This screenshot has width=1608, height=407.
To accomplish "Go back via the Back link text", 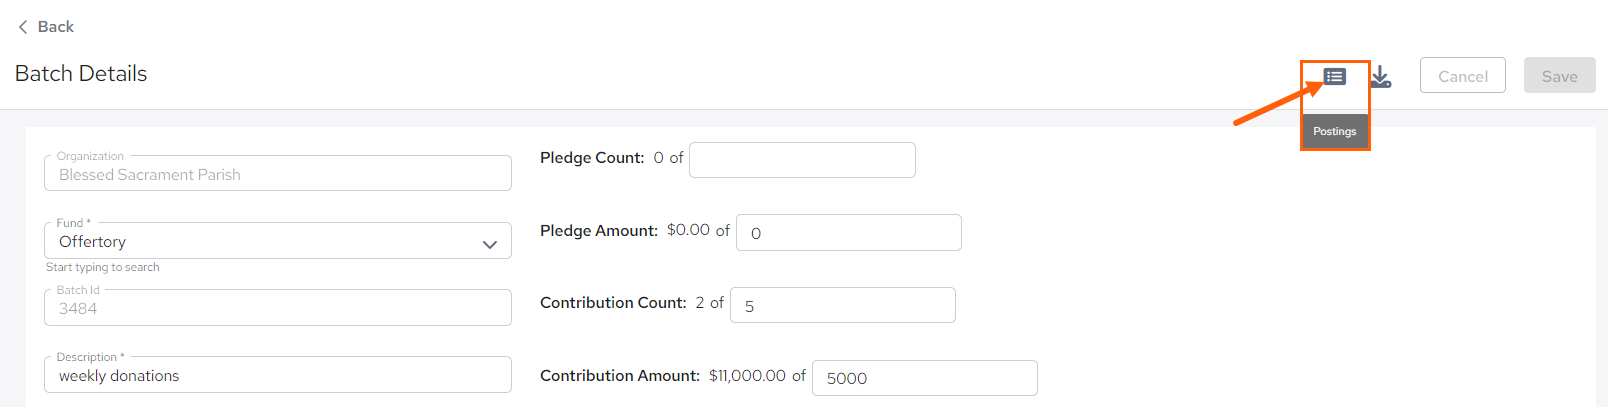I will (x=56, y=27).
